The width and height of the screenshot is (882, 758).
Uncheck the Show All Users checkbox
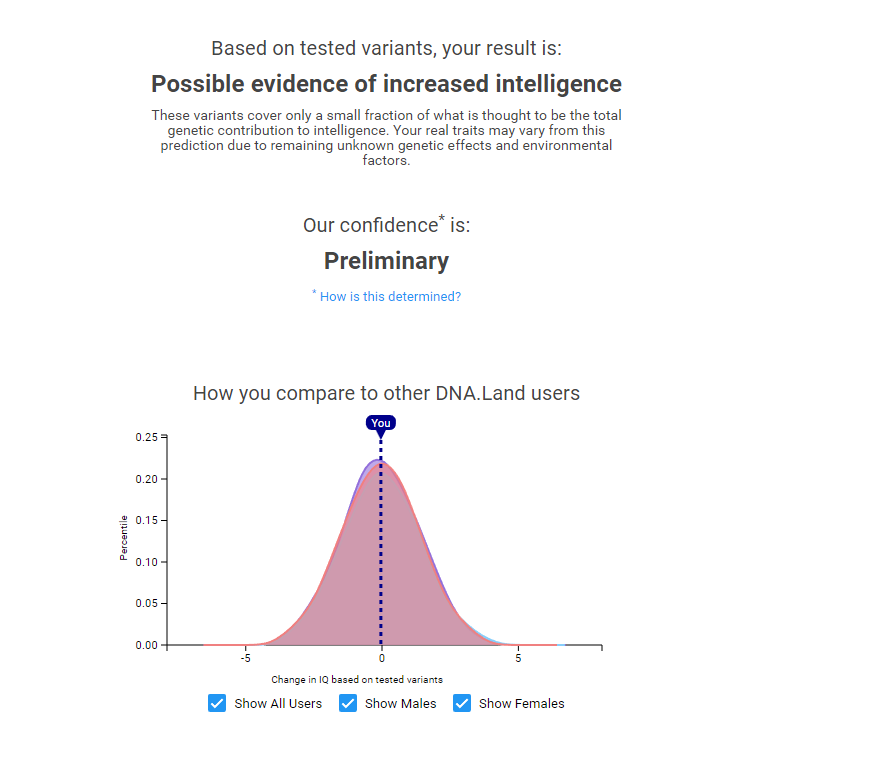pos(217,703)
